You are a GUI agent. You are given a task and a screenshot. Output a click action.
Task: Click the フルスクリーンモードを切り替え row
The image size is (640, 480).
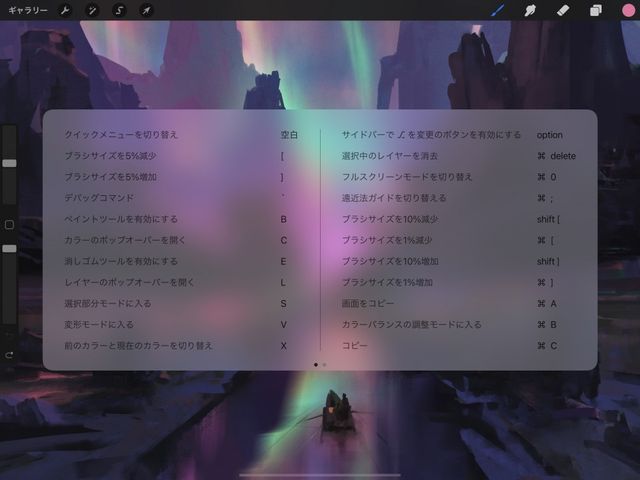(x=459, y=177)
